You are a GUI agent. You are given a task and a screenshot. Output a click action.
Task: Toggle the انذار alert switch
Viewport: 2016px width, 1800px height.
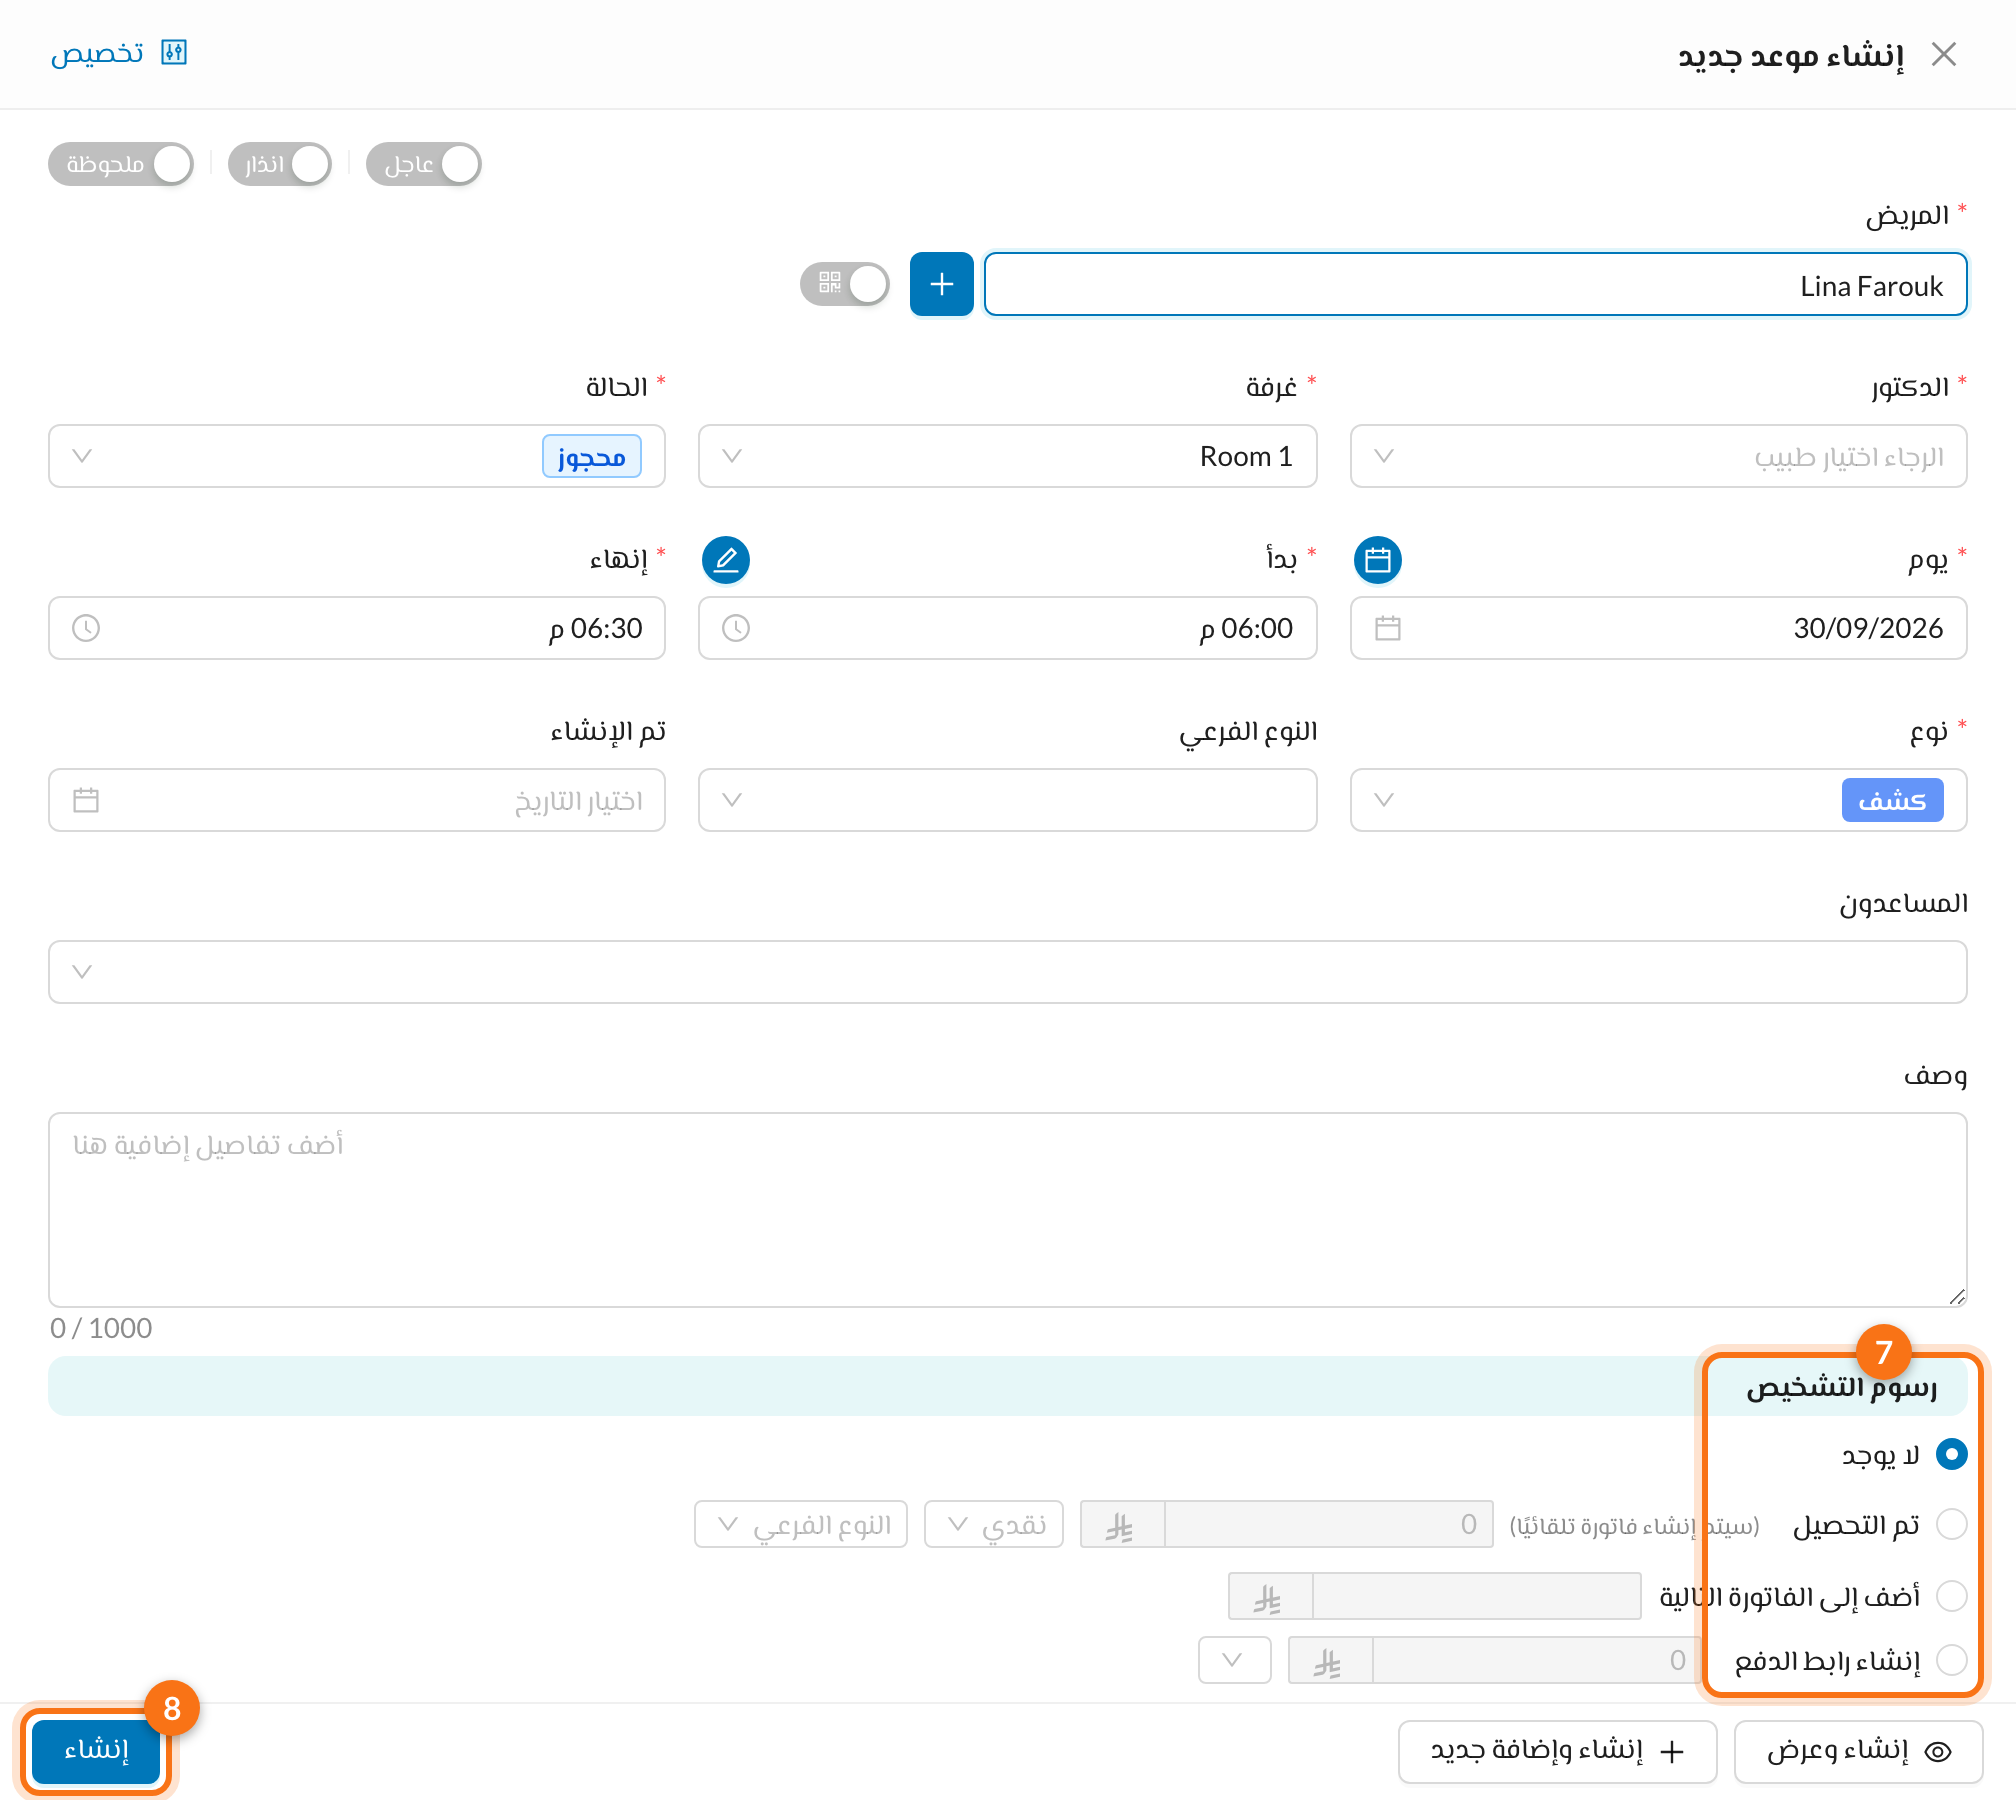click(x=280, y=164)
